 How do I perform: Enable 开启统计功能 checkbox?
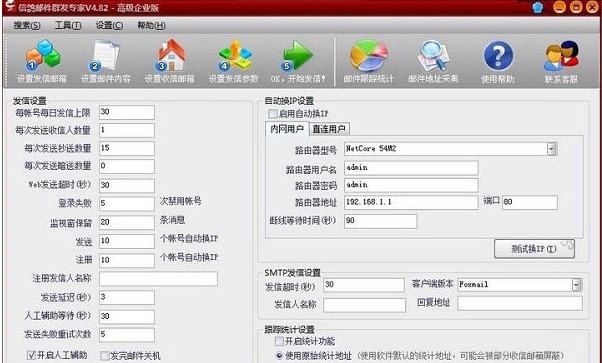[x=279, y=341]
